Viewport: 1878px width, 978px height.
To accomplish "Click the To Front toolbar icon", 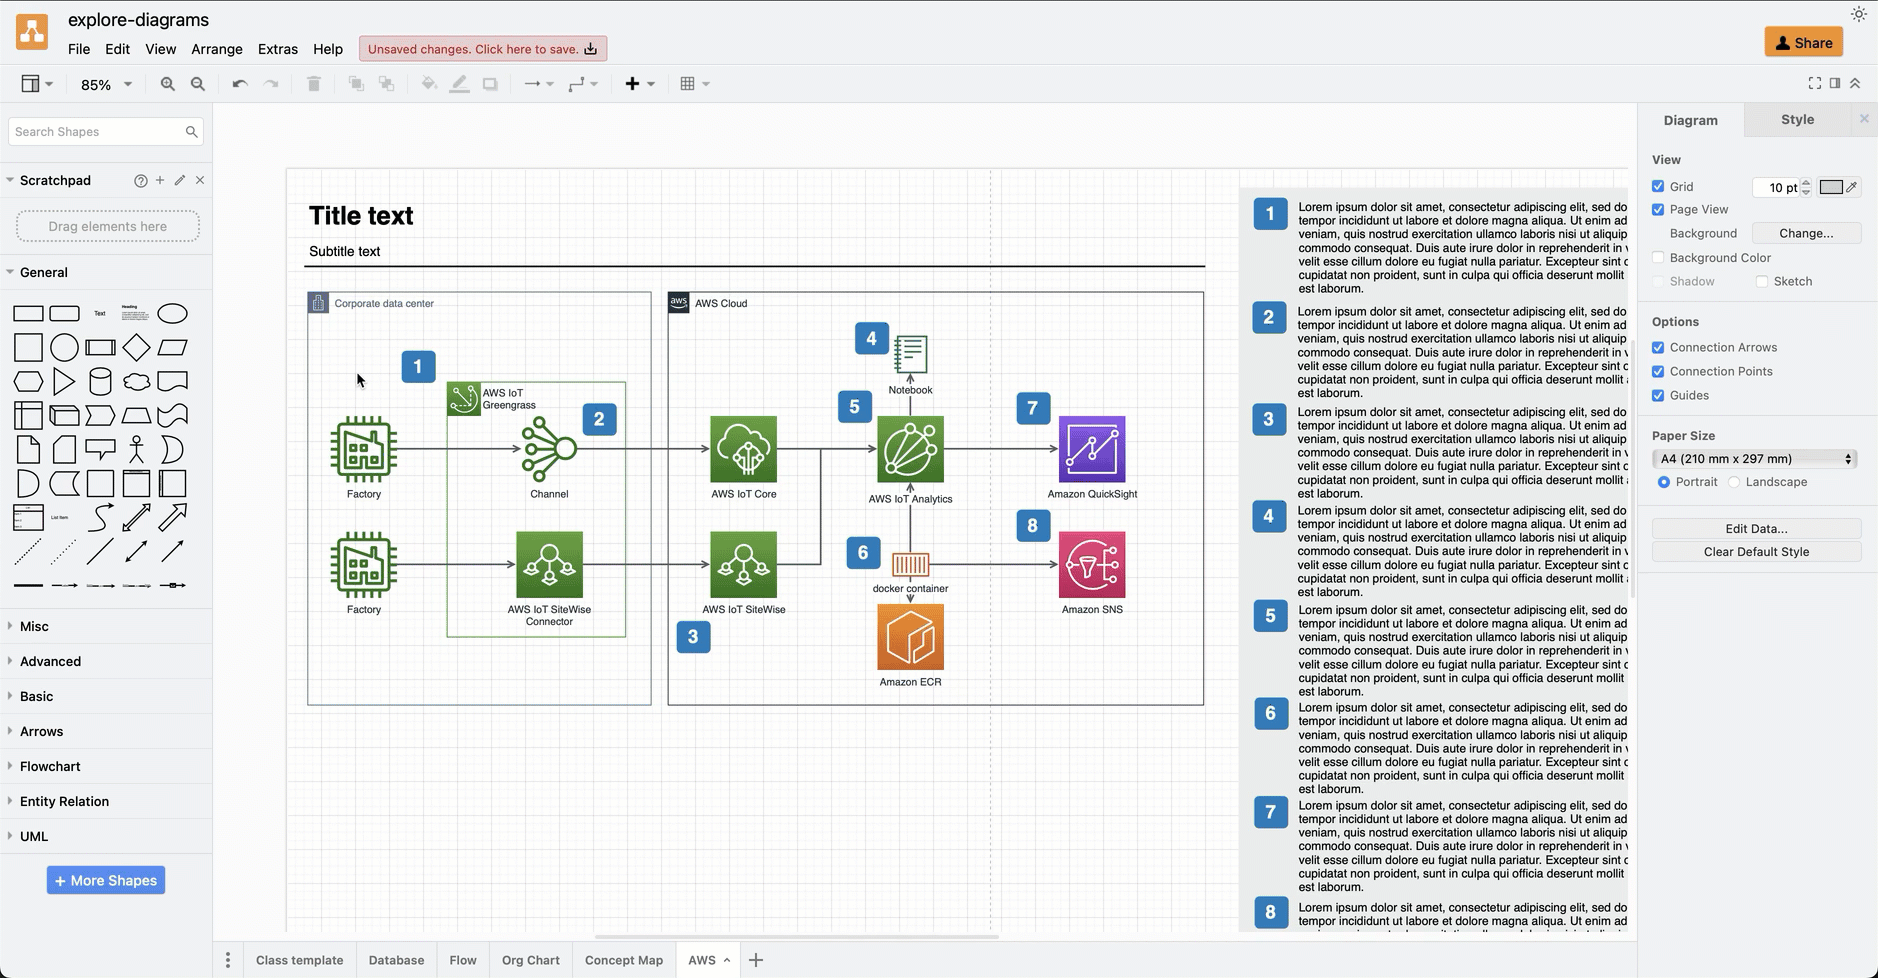I will 355,84.
